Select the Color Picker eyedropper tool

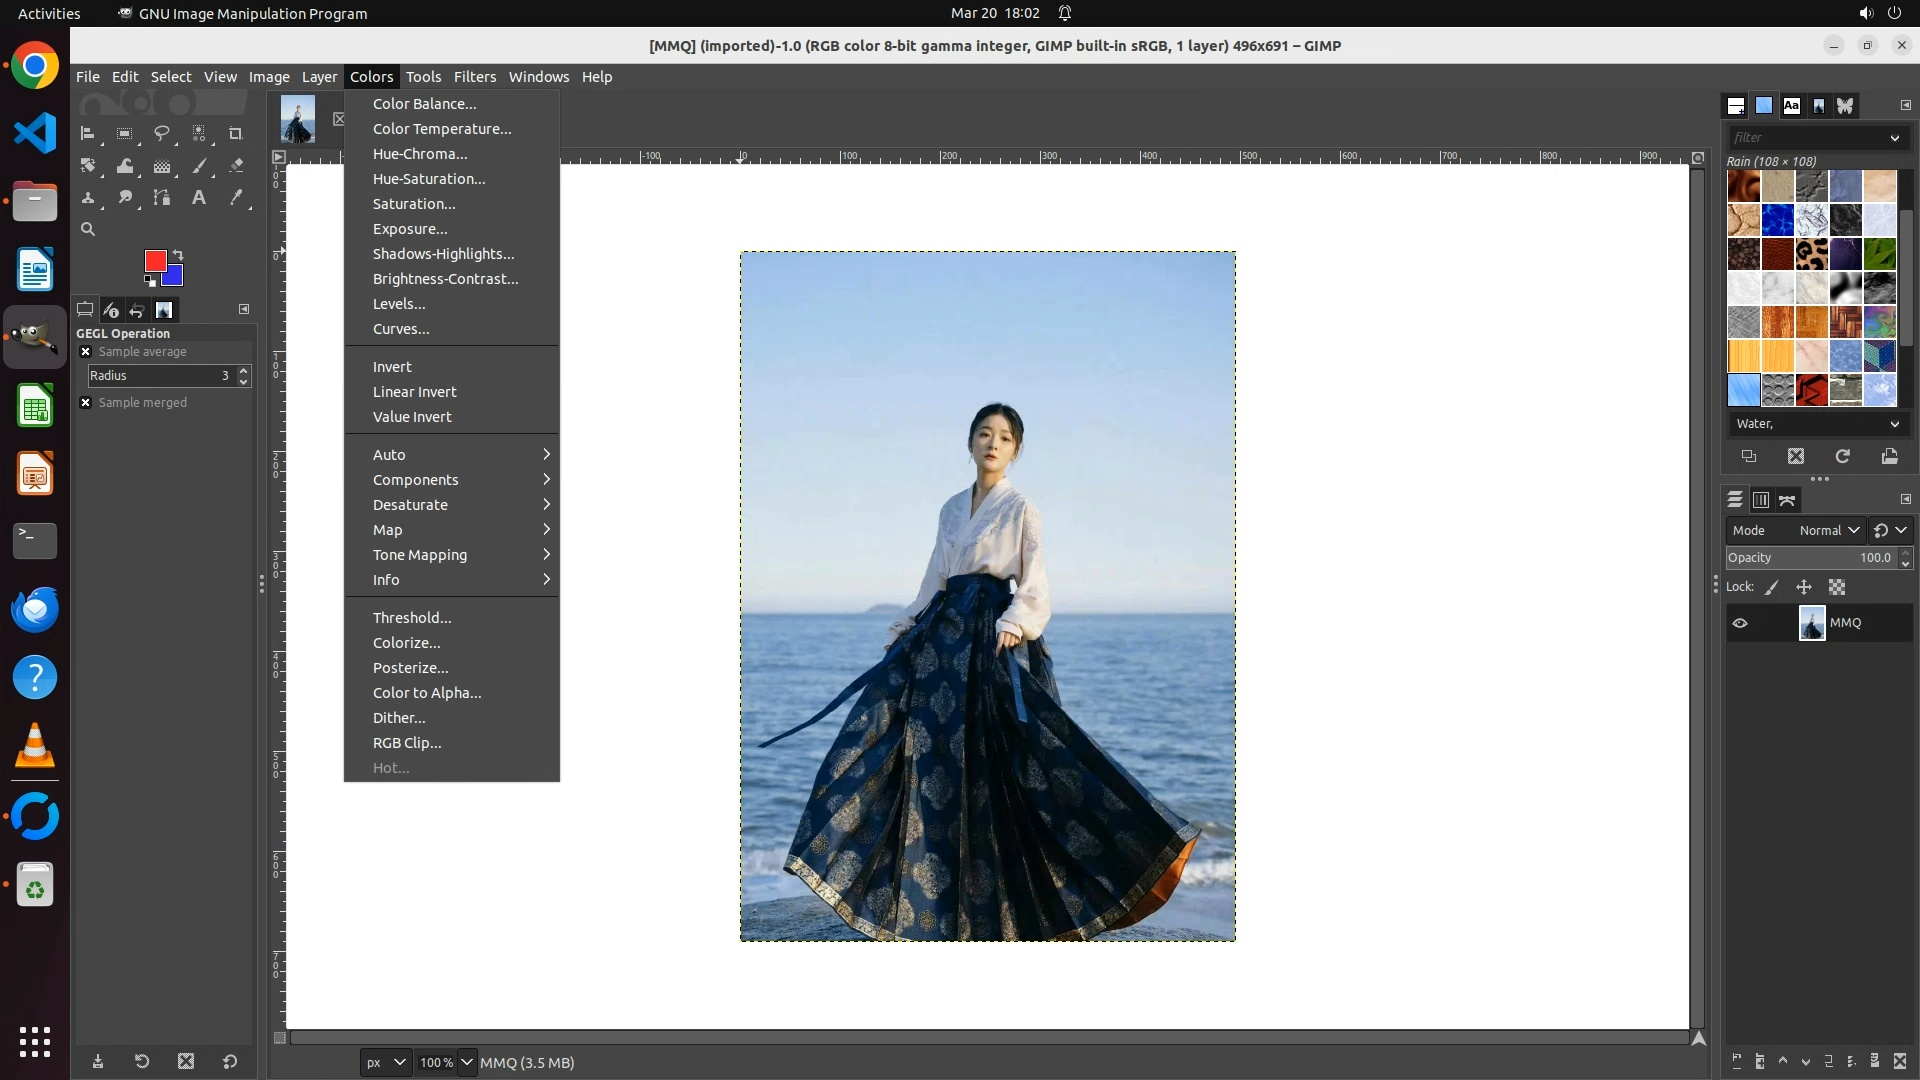click(236, 198)
